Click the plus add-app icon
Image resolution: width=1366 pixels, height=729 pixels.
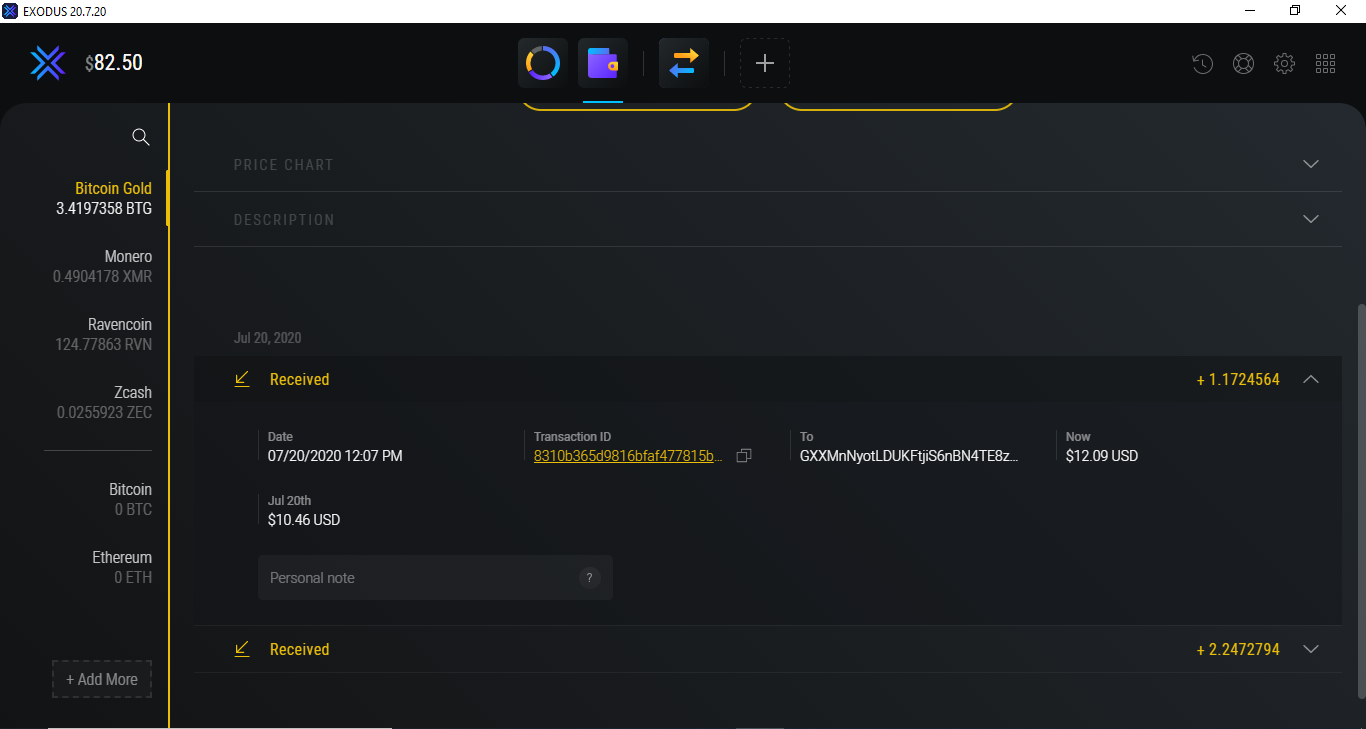(x=765, y=63)
